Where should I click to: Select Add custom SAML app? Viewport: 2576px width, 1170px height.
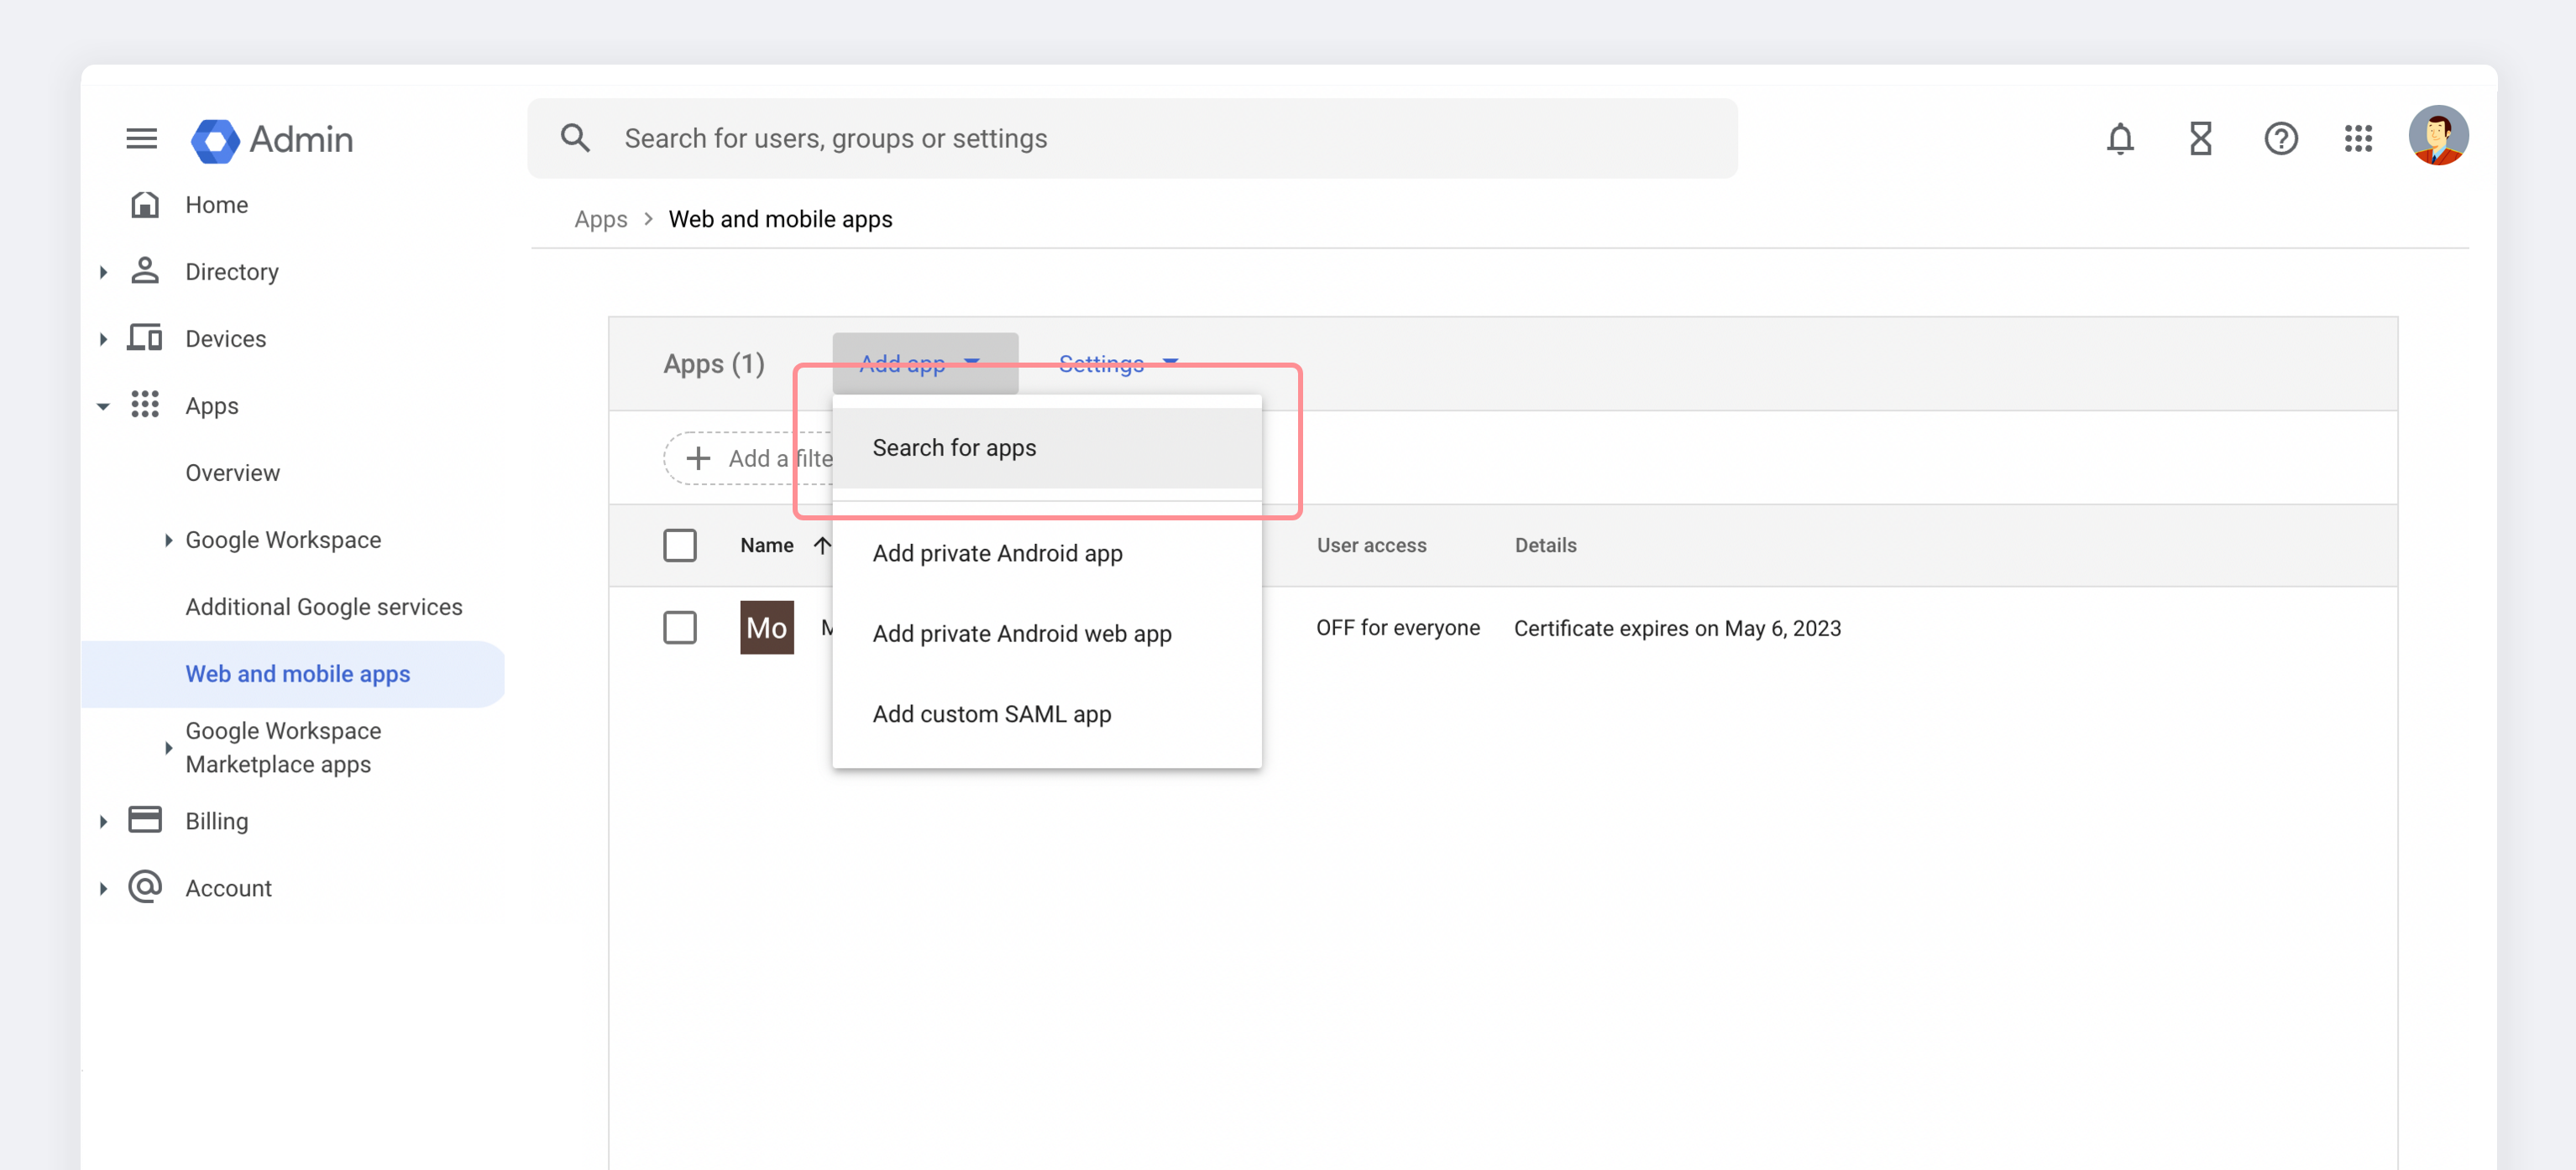click(x=991, y=714)
